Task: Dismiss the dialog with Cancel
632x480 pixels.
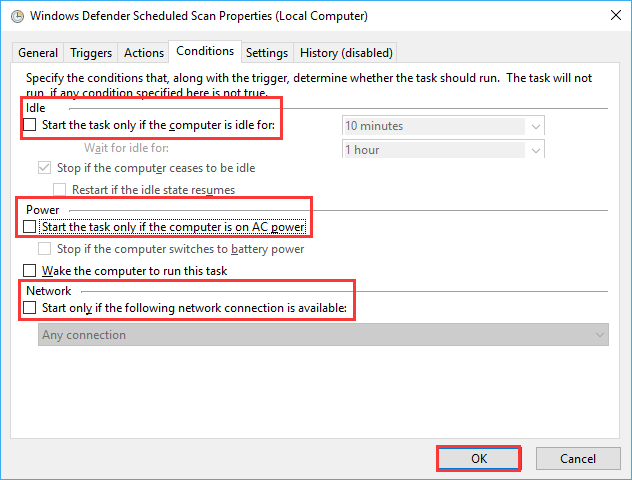Action: pos(578,458)
